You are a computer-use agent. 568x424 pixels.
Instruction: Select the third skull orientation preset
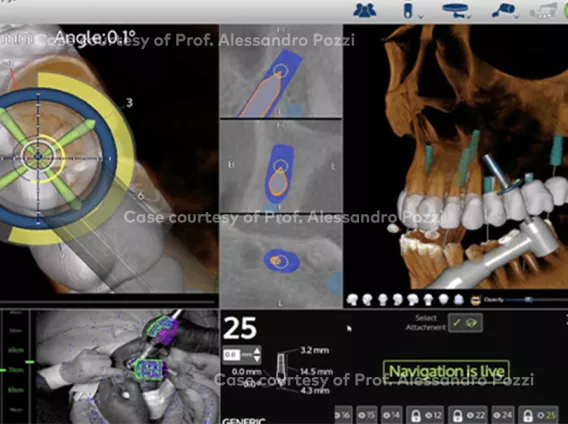(383, 300)
